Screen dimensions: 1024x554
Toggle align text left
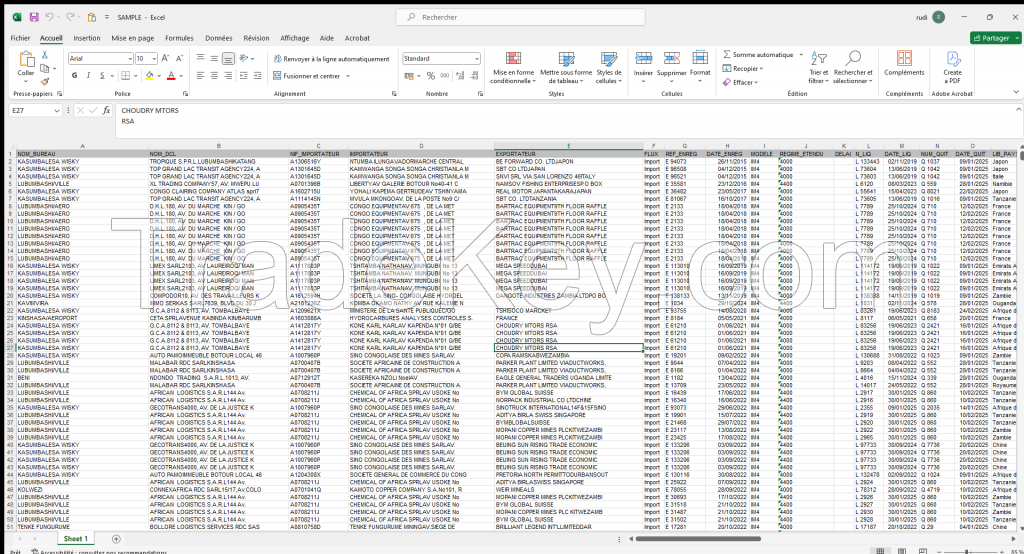tap(200, 76)
